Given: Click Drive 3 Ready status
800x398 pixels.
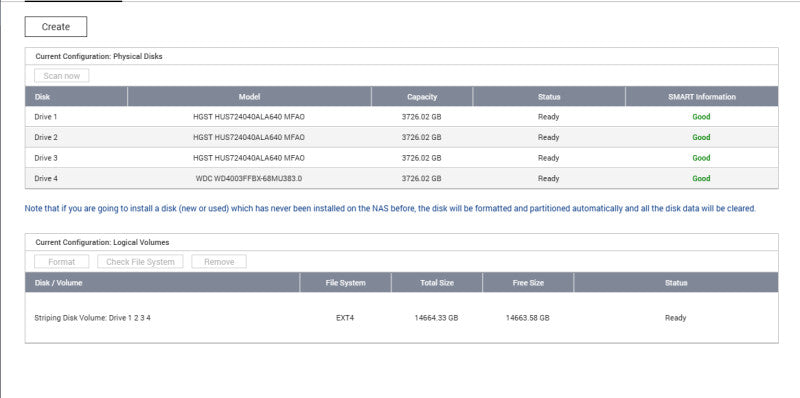Looking at the screenshot, I should pyautogui.click(x=548, y=158).
